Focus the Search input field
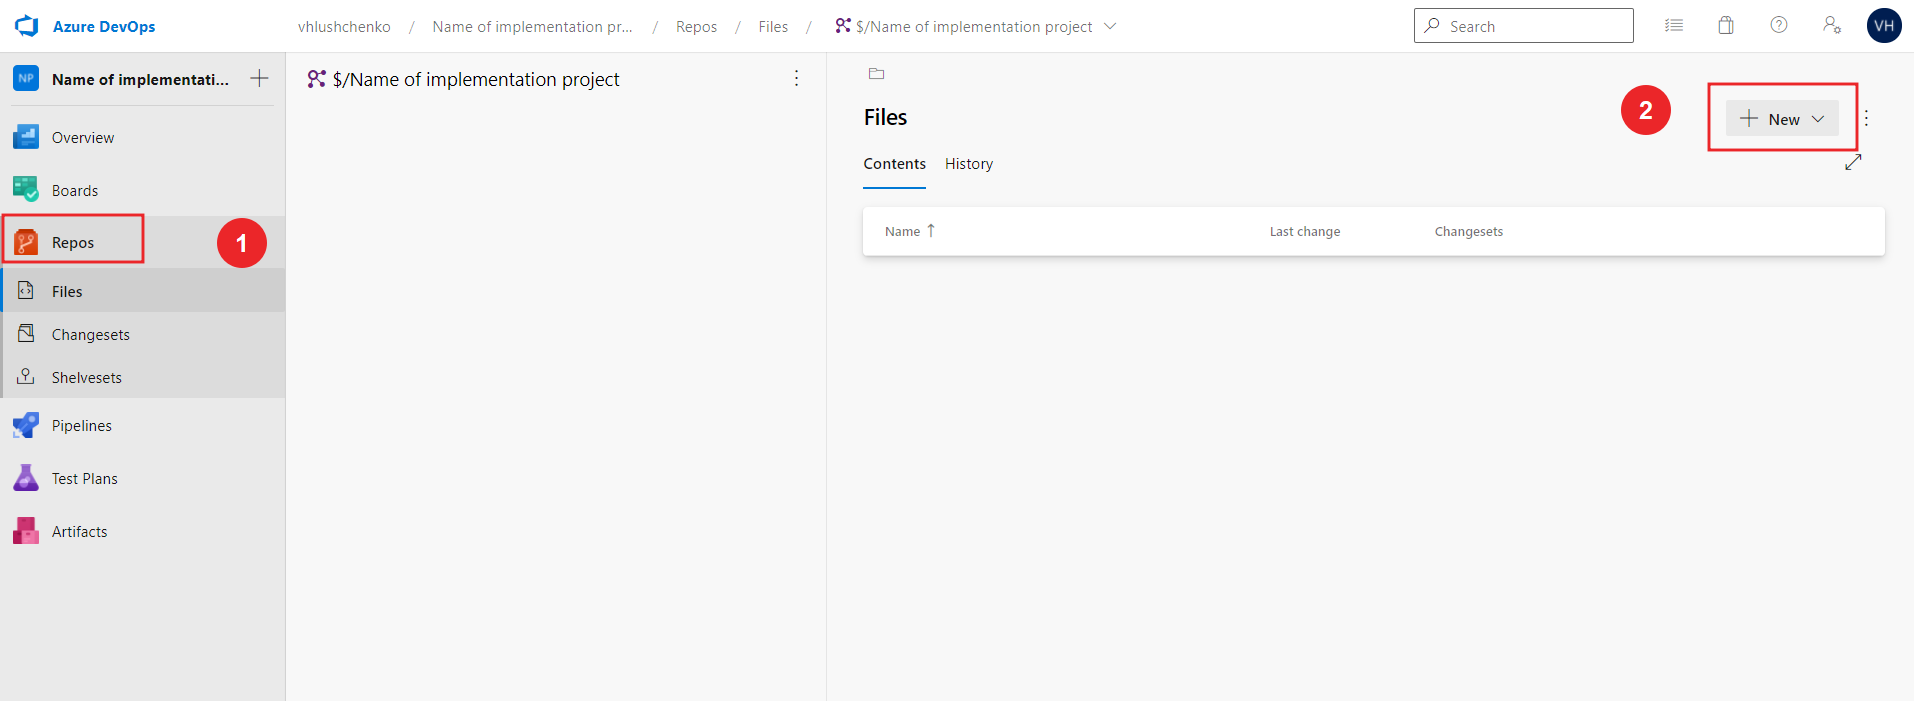 pyautogui.click(x=1523, y=26)
